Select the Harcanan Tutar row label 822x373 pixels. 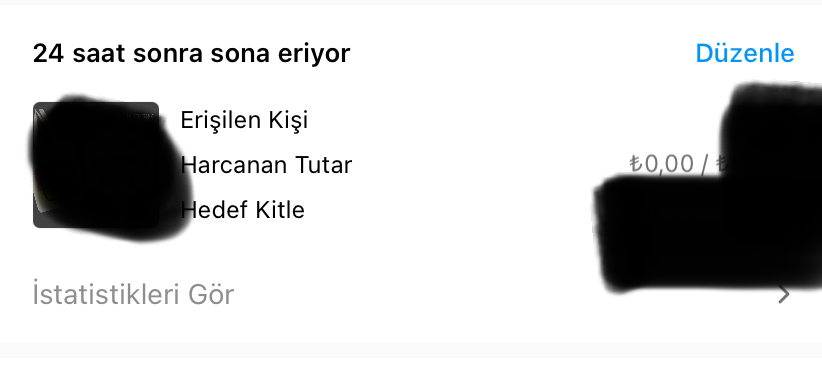pyautogui.click(x=266, y=165)
